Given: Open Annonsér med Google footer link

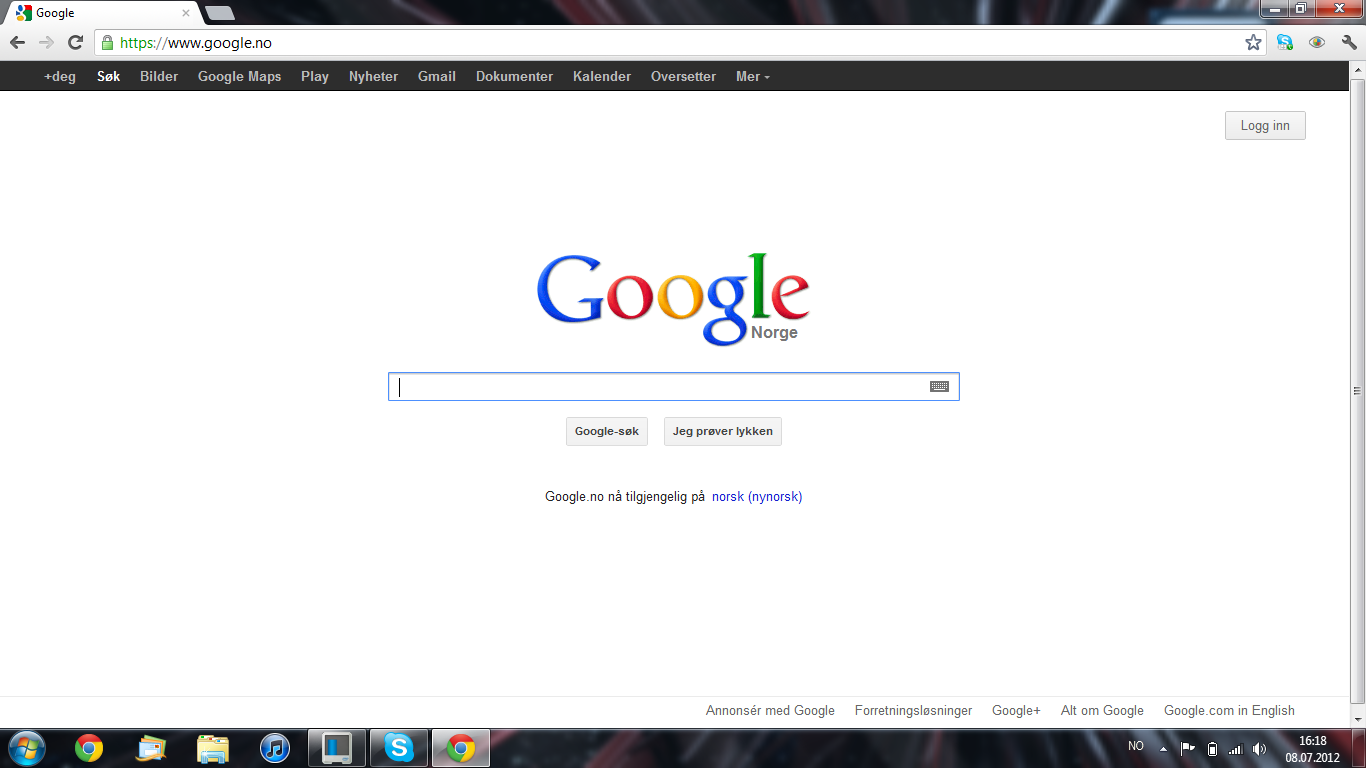Looking at the screenshot, I should [770, 710].
